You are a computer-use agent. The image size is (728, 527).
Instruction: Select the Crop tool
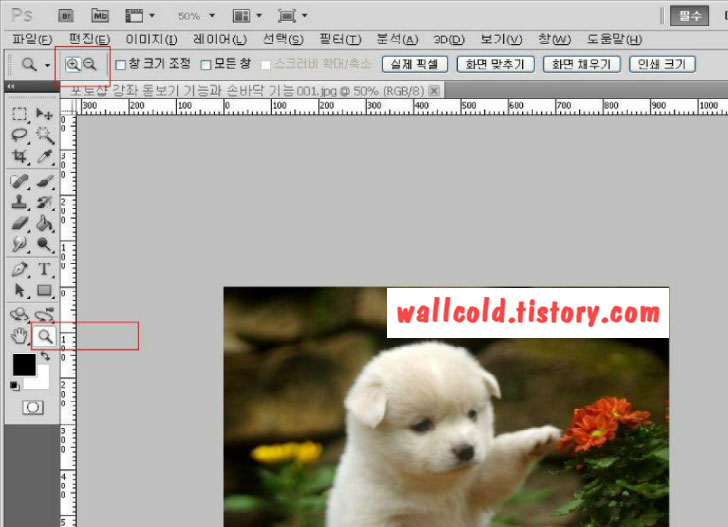[19, 156]
